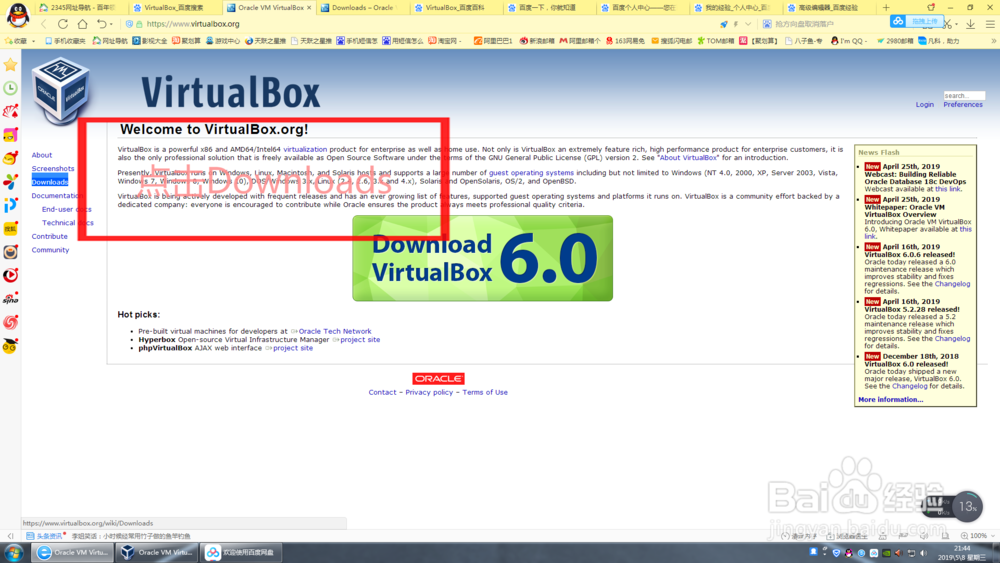Open a new tab with the plus icon
This screenshot has height=563, width=1000.
click(x=886, y=8)
